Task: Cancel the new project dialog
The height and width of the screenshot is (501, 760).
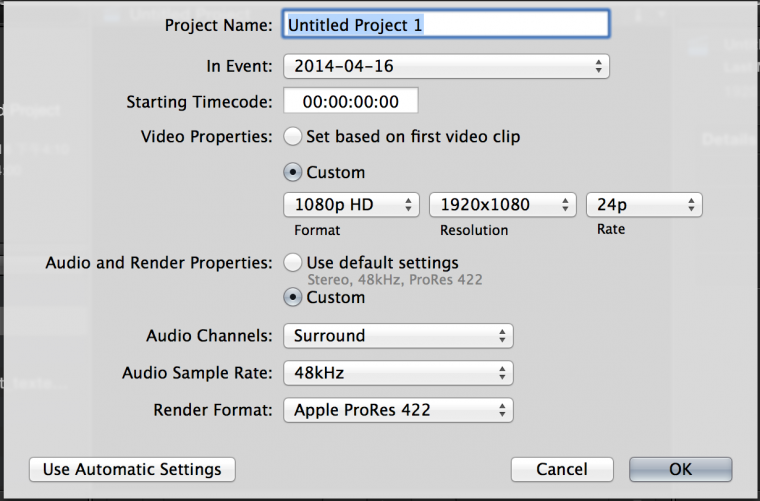Action: [x=561, y=469]
